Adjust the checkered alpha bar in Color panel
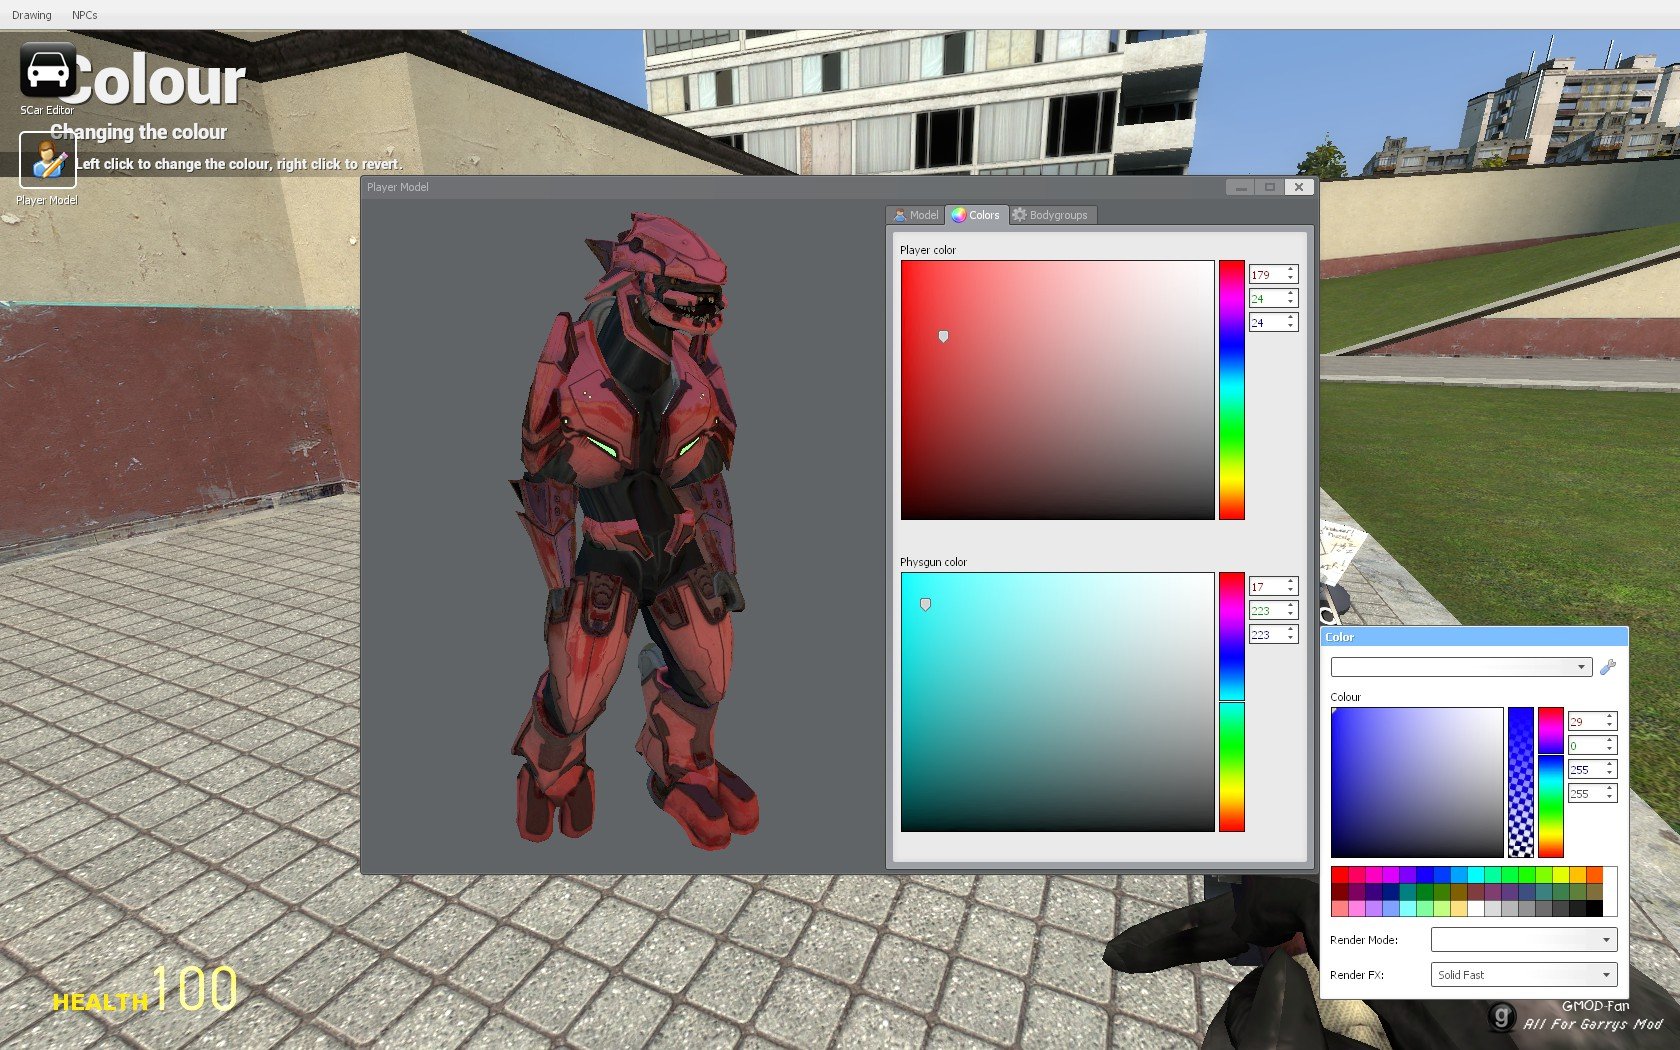The width and height of the screenshot is (1680, 1050). click(1521, 783)
